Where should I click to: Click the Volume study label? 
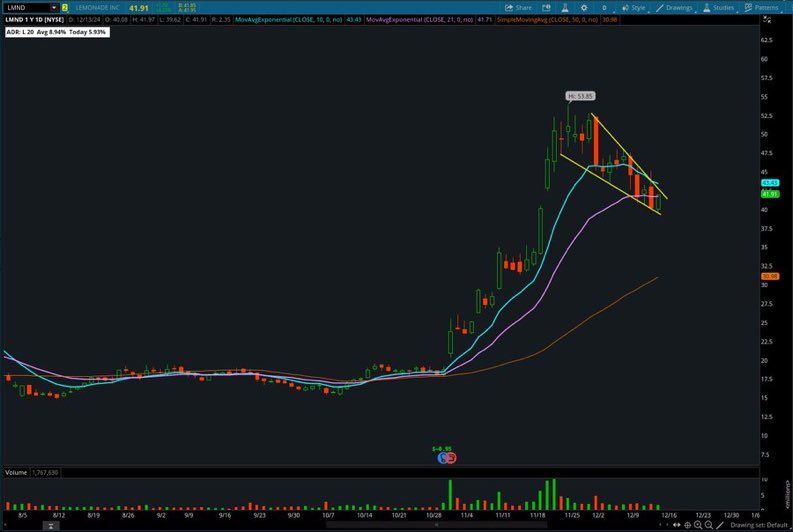[16, 472]
